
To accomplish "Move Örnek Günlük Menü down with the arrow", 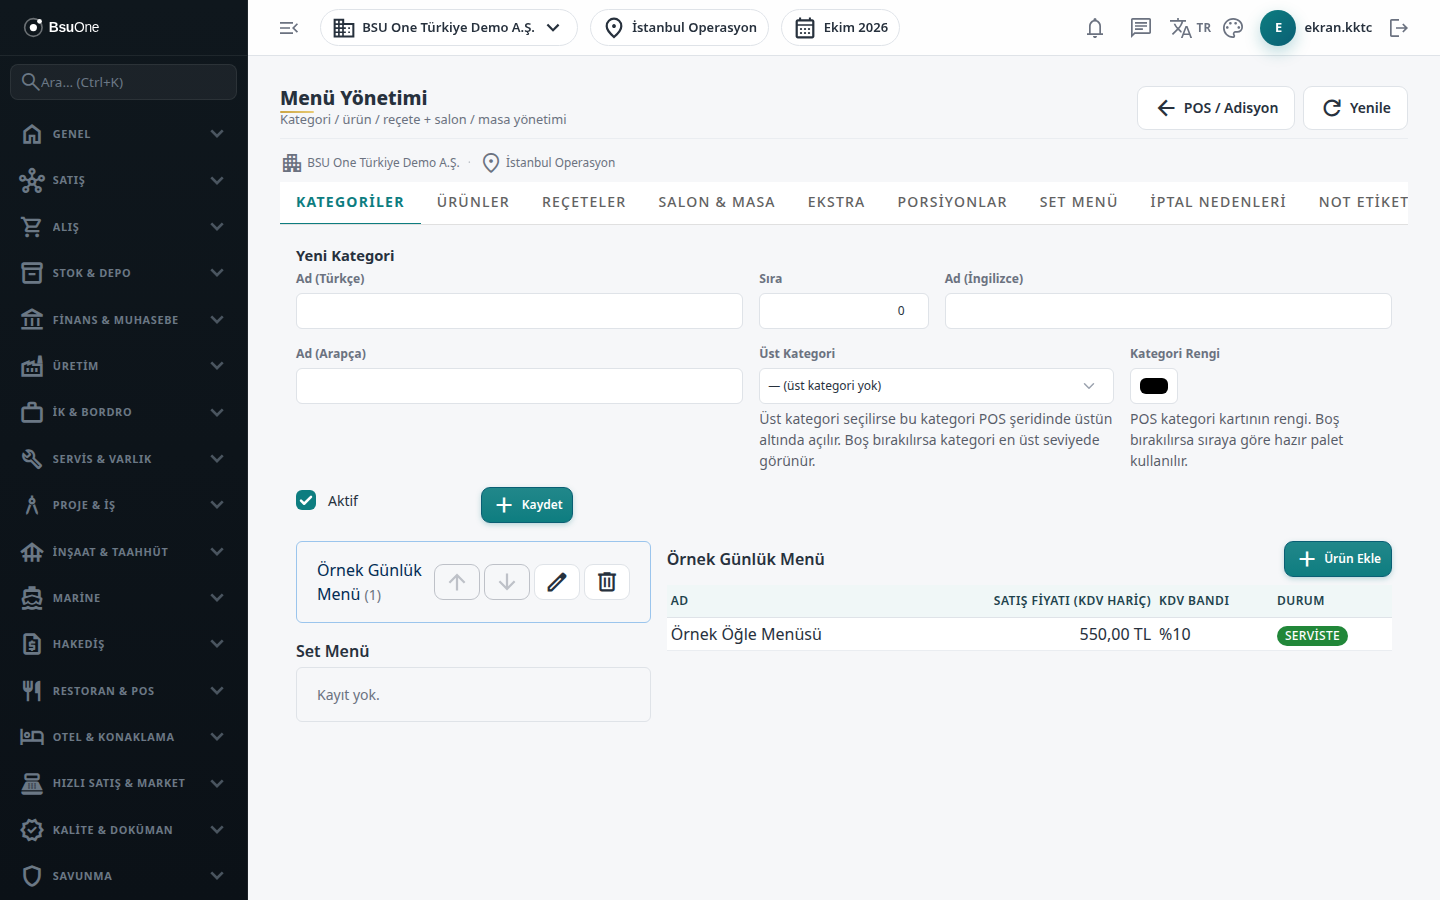I will click(x=507, y=582).
